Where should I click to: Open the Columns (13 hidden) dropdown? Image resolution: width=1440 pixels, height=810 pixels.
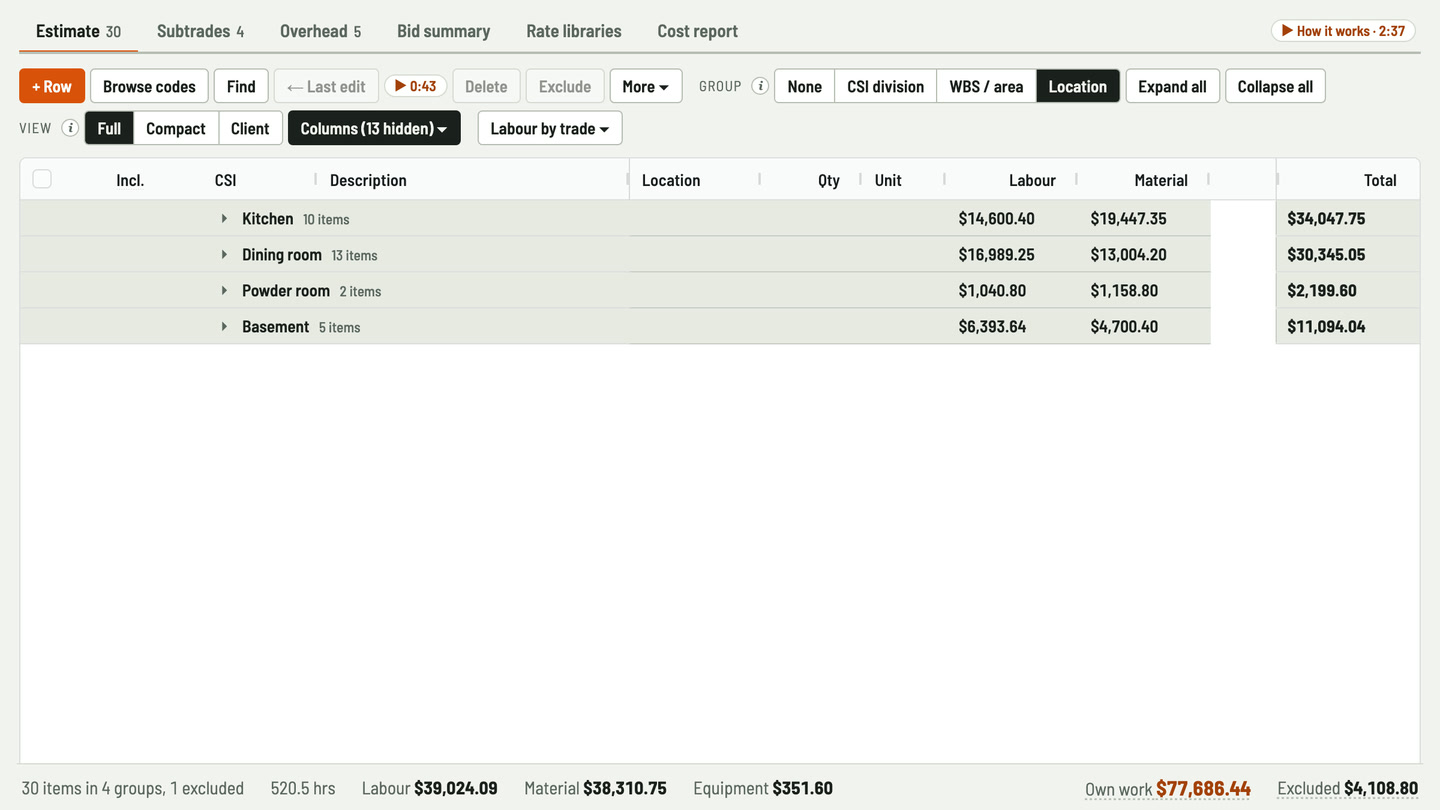(x=374, y=128)
